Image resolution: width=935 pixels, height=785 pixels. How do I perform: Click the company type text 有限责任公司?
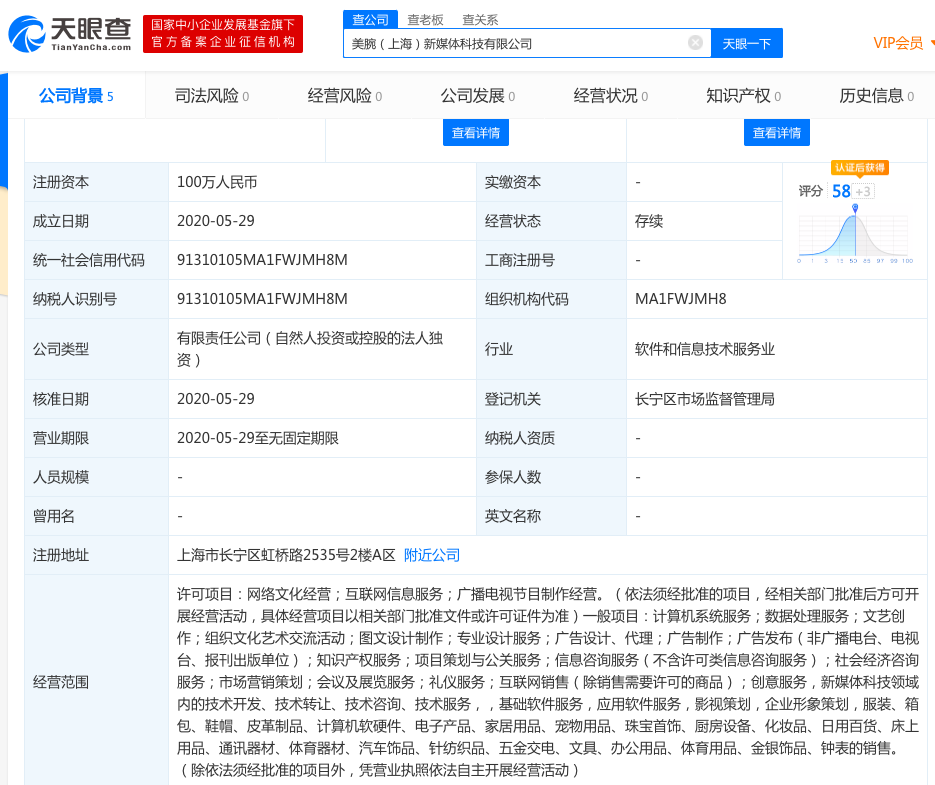219,338
